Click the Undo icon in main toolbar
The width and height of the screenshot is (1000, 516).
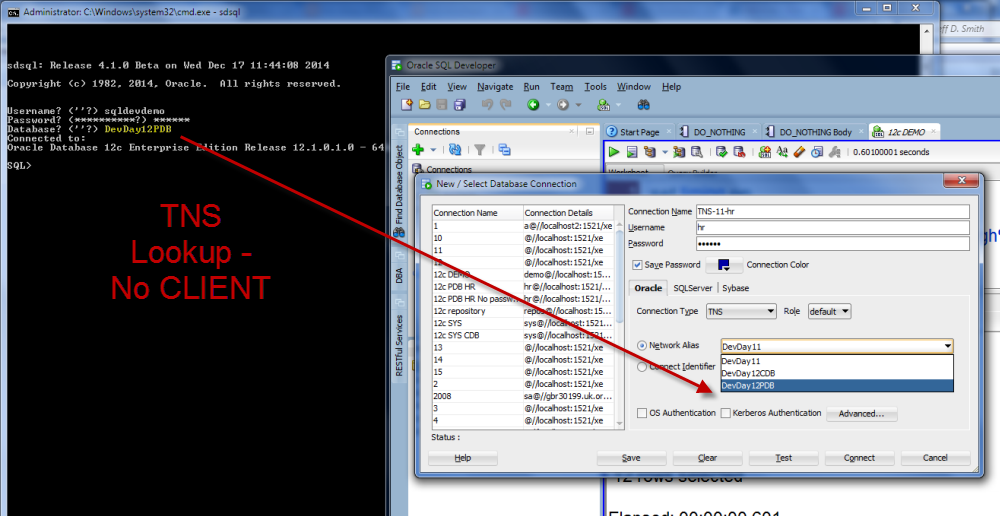point(487,105)
